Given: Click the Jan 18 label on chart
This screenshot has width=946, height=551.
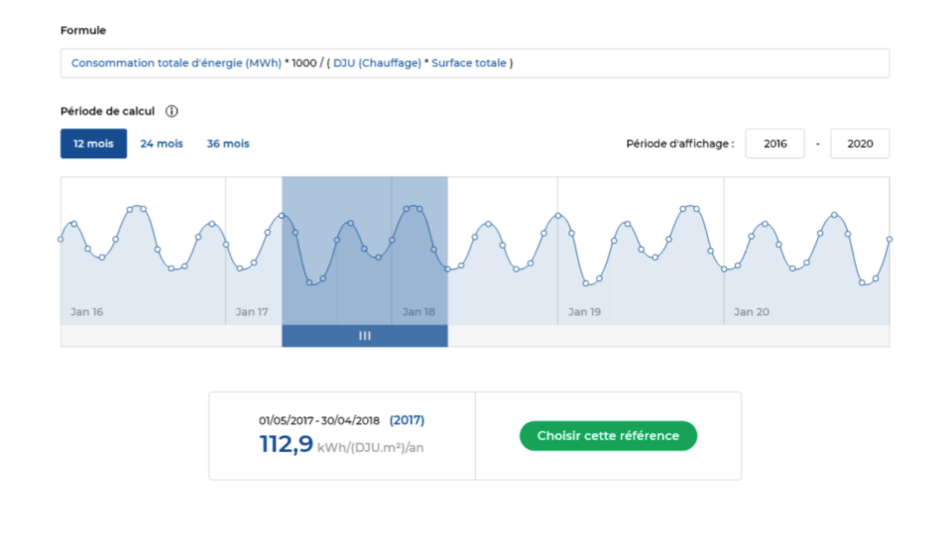Looking at the screenshot, I should click(x=418, y=312).
